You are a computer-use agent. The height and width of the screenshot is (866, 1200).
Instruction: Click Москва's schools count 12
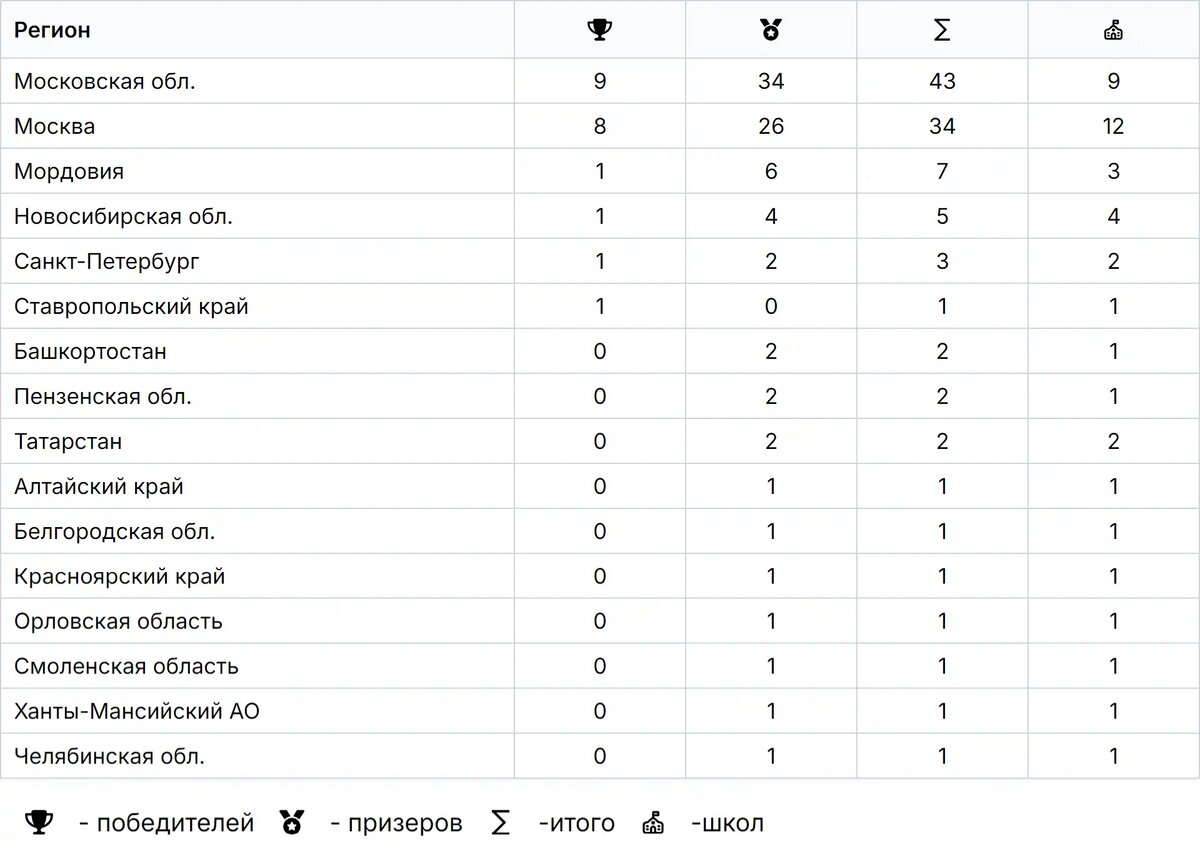(x=1113, y=126)
